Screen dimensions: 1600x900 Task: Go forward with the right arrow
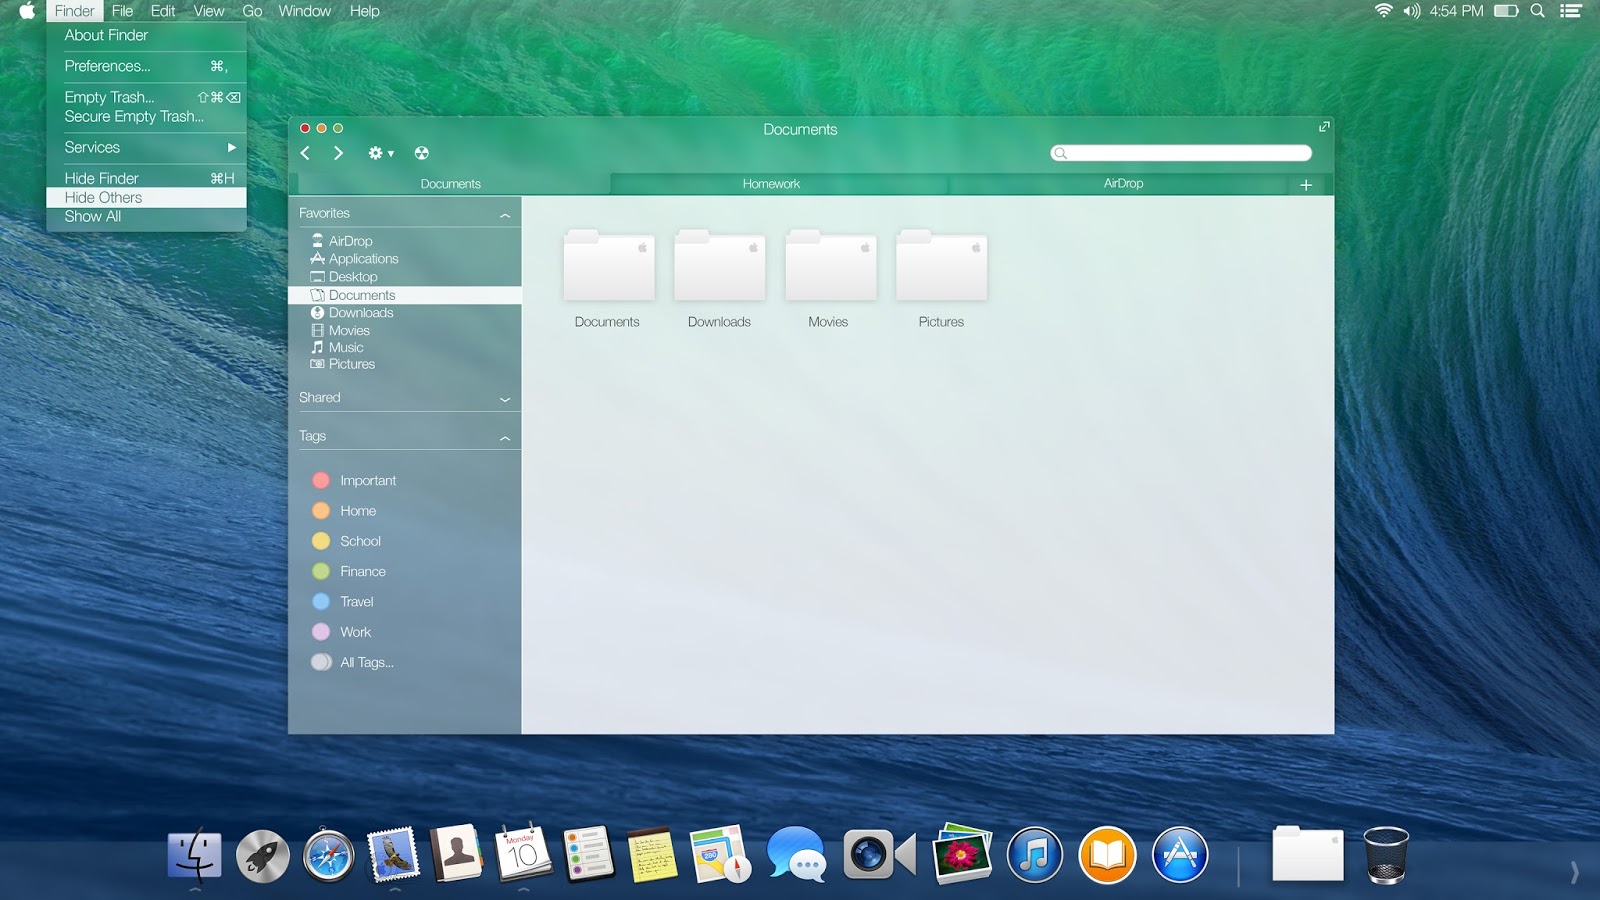(x=338, y=153)
